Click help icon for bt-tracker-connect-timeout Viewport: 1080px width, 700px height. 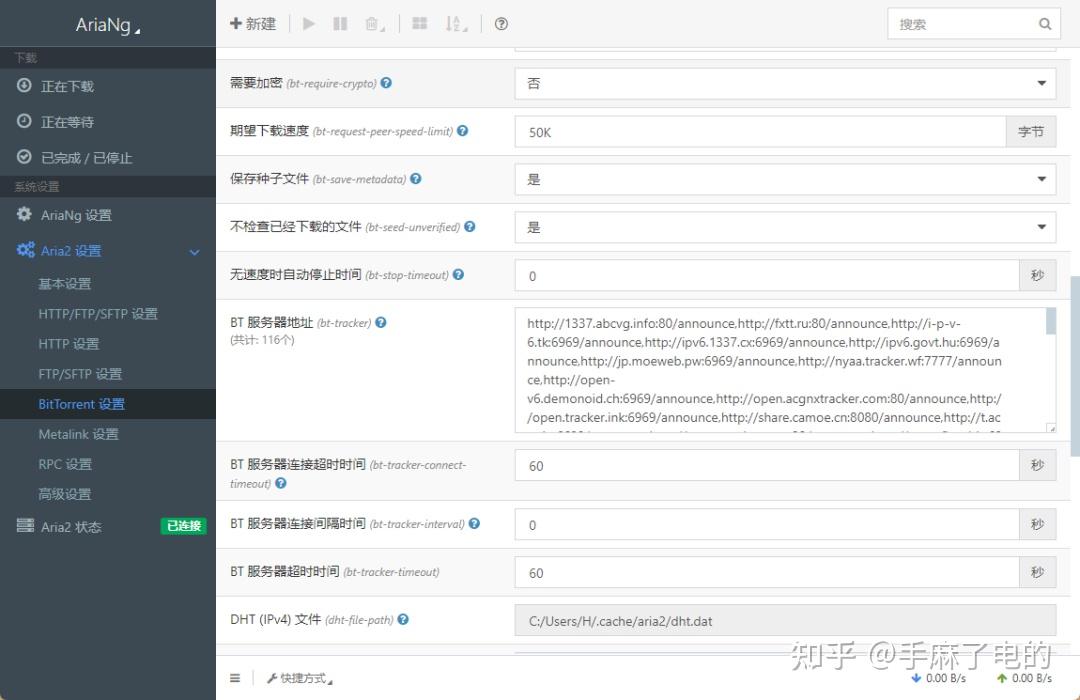281,483
